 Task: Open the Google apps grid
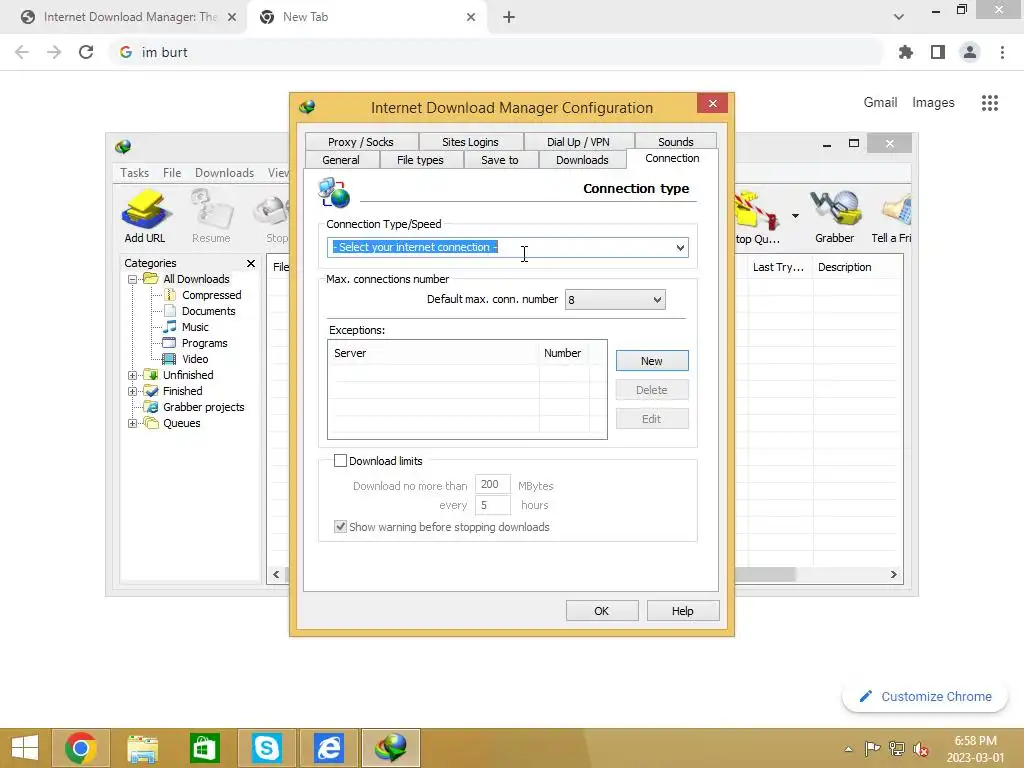point(989,103)
